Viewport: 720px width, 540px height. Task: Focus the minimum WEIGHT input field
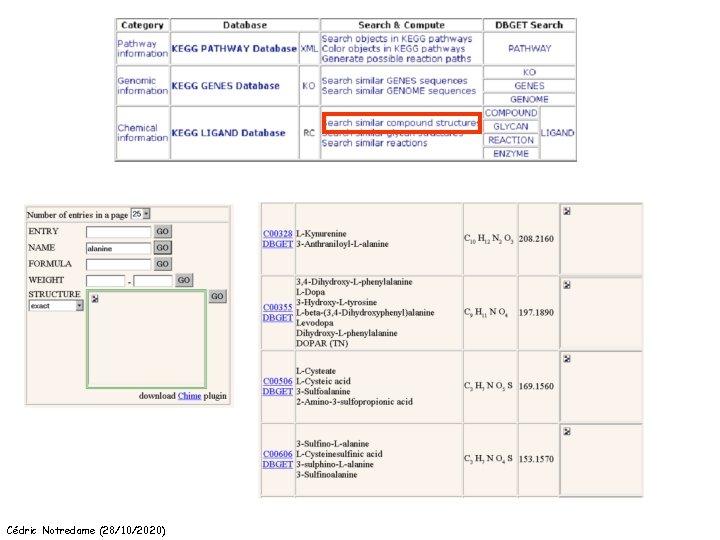[x=106, y=281]
